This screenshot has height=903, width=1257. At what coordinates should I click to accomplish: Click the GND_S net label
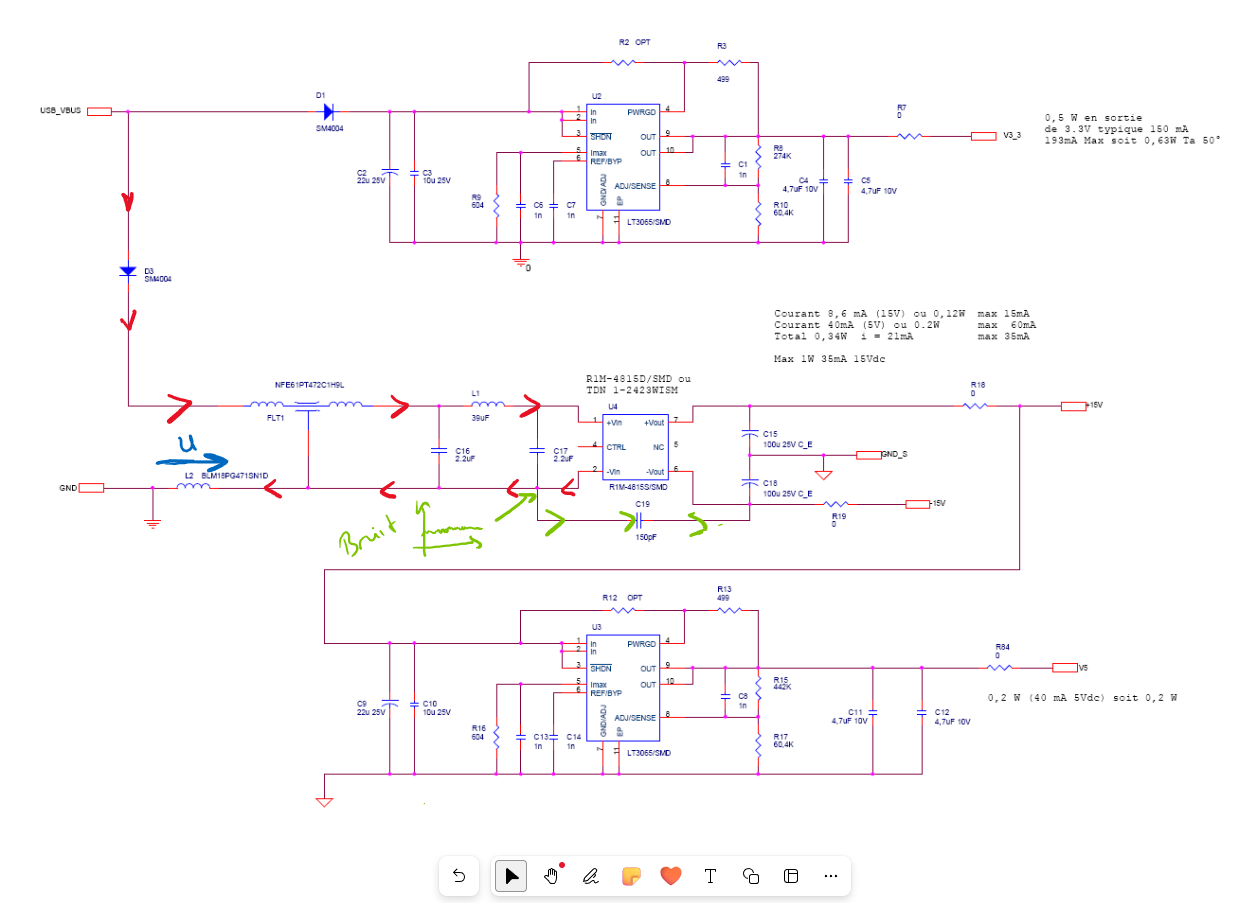pos(895,454)
